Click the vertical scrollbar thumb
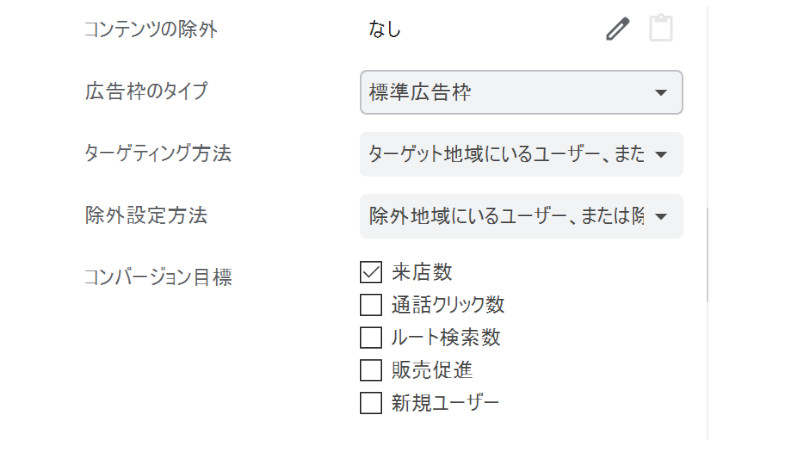 (707, 255)
